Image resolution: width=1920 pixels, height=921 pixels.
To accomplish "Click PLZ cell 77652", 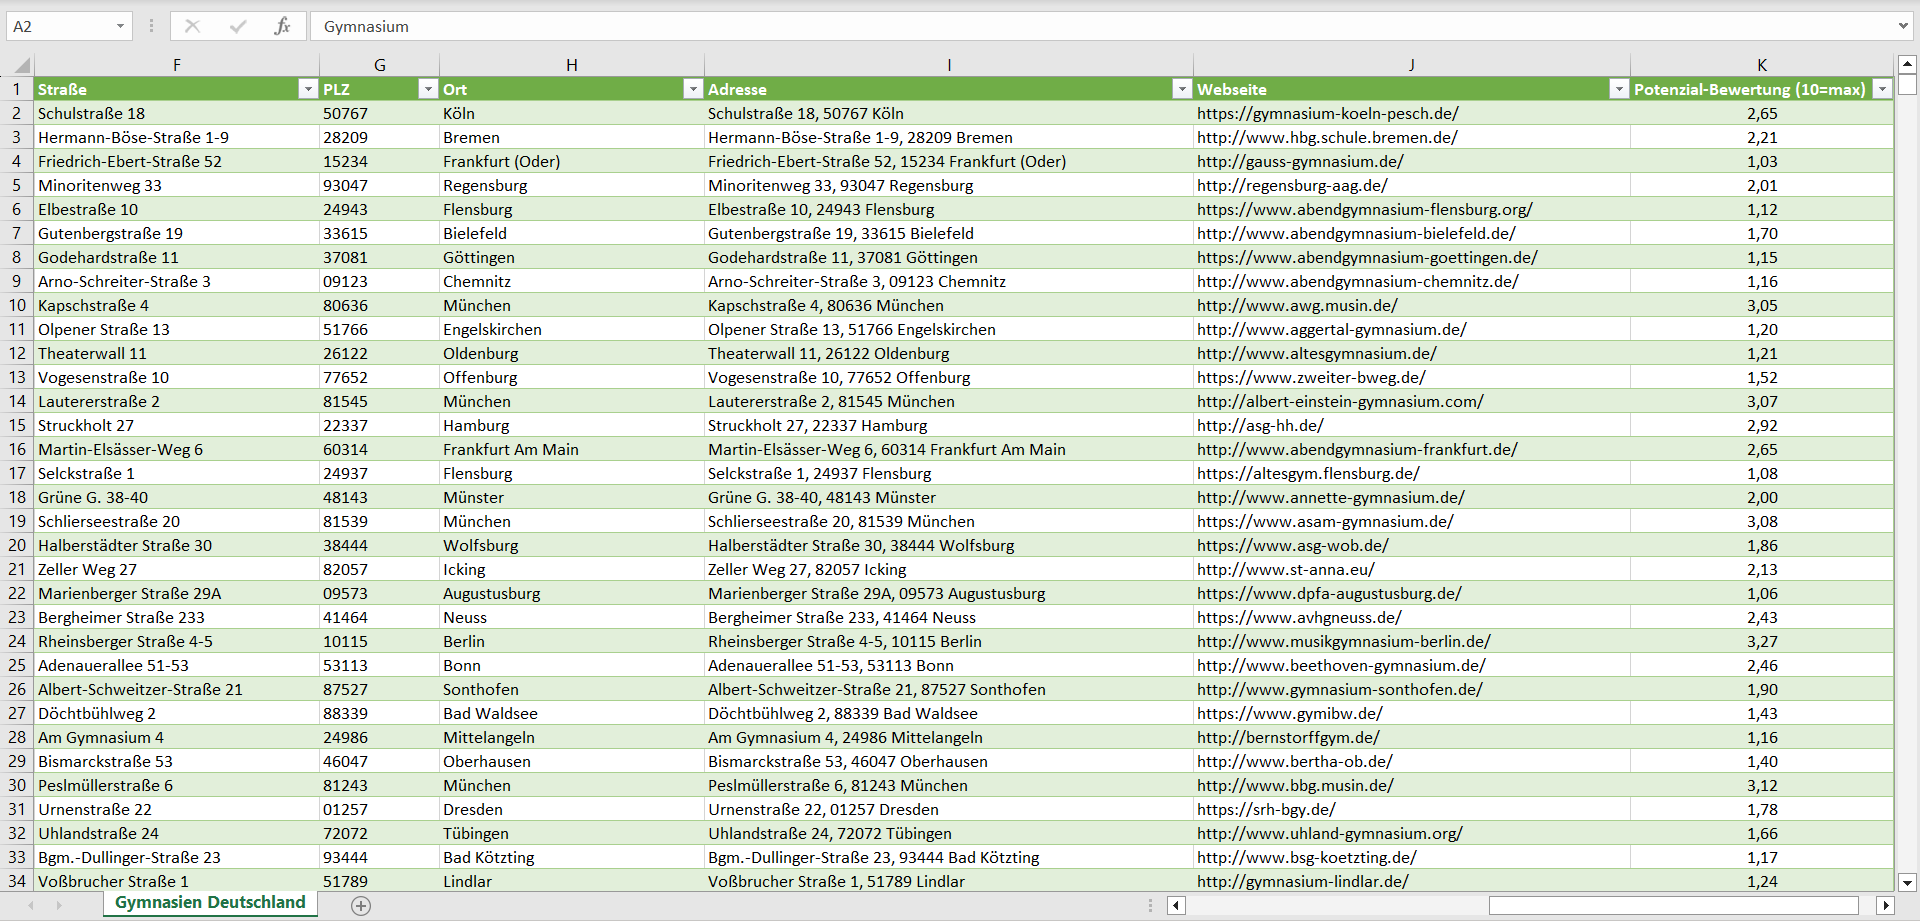I will click(x=379, y=377).
